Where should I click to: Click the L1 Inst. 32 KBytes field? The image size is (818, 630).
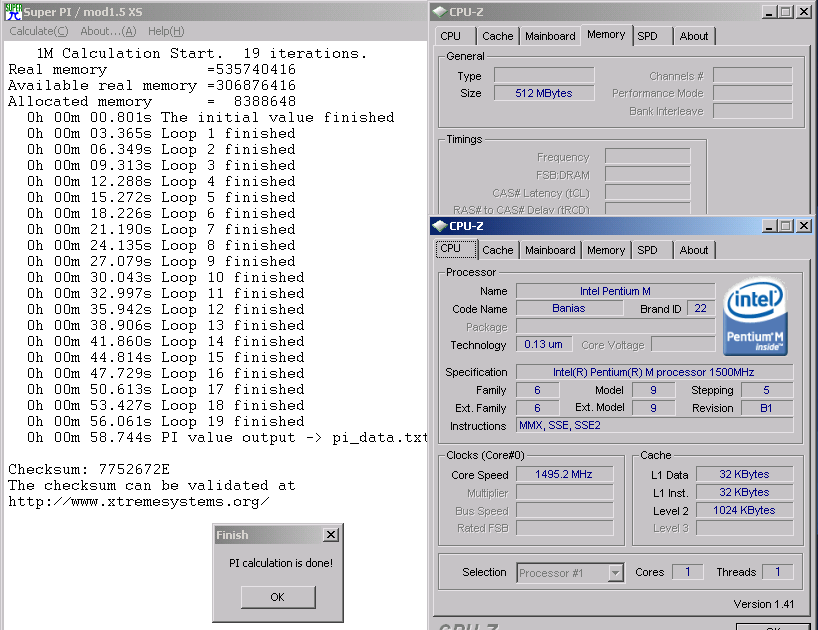[744, 492]
